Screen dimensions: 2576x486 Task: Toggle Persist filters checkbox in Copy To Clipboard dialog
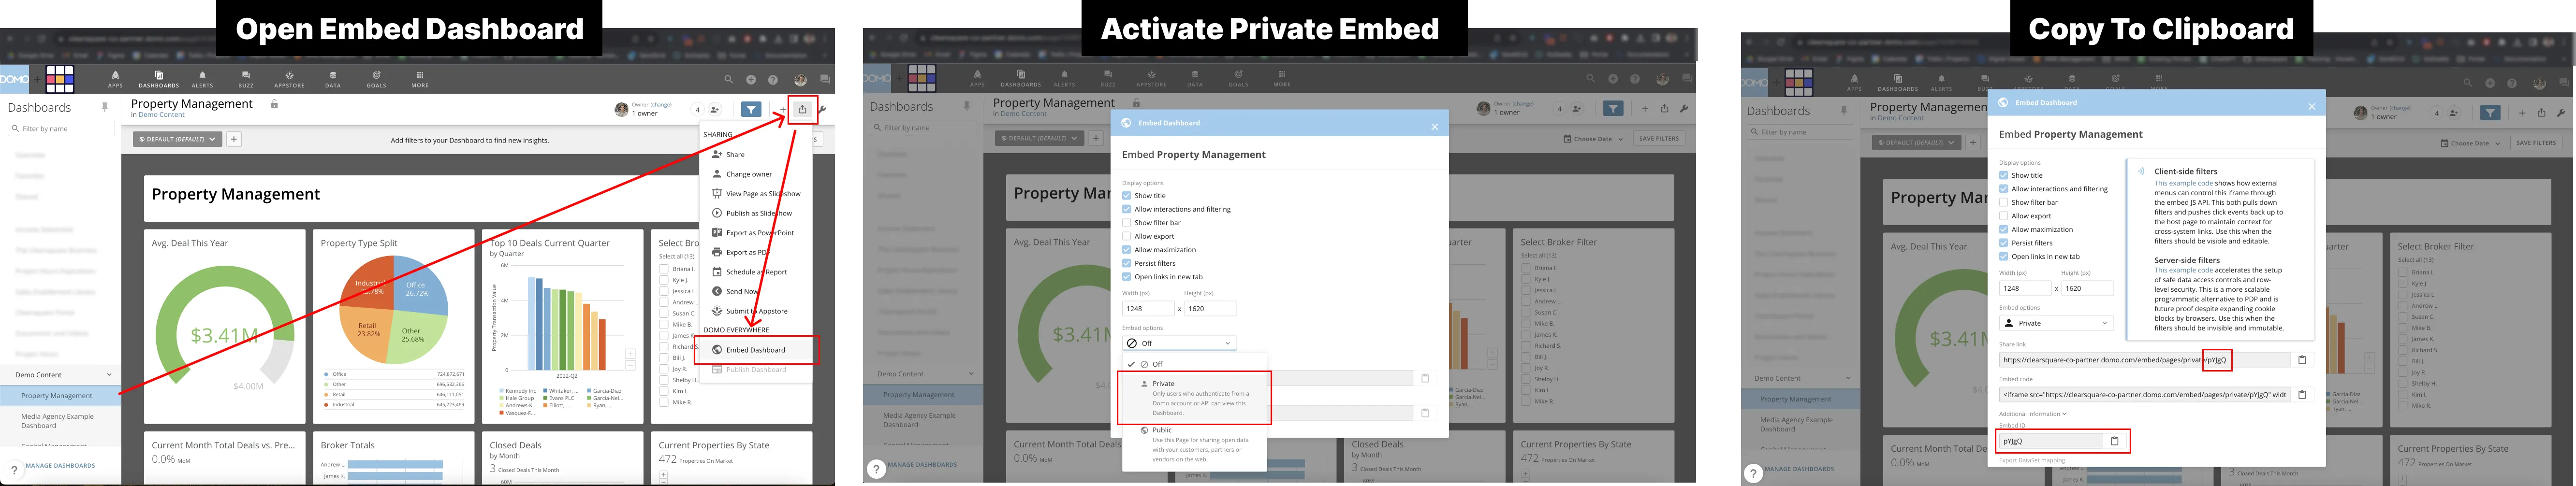click(2003, 243)
